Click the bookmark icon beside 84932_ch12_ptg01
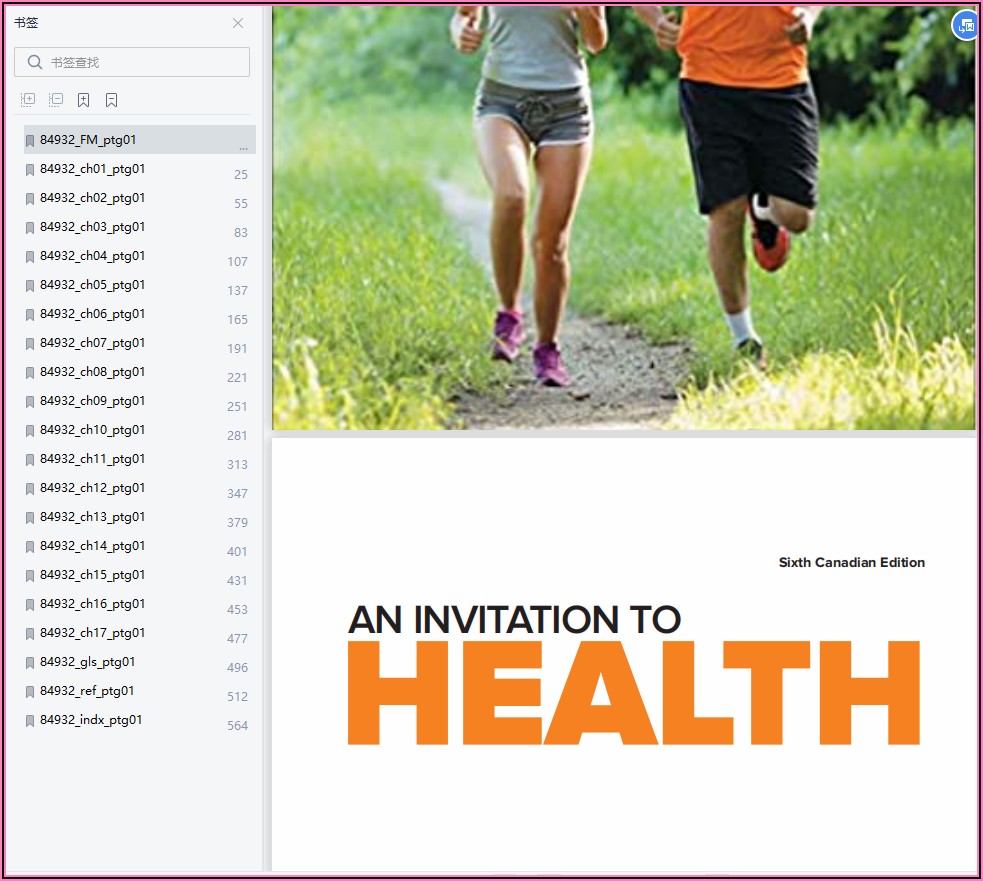 tap(29, 489)
